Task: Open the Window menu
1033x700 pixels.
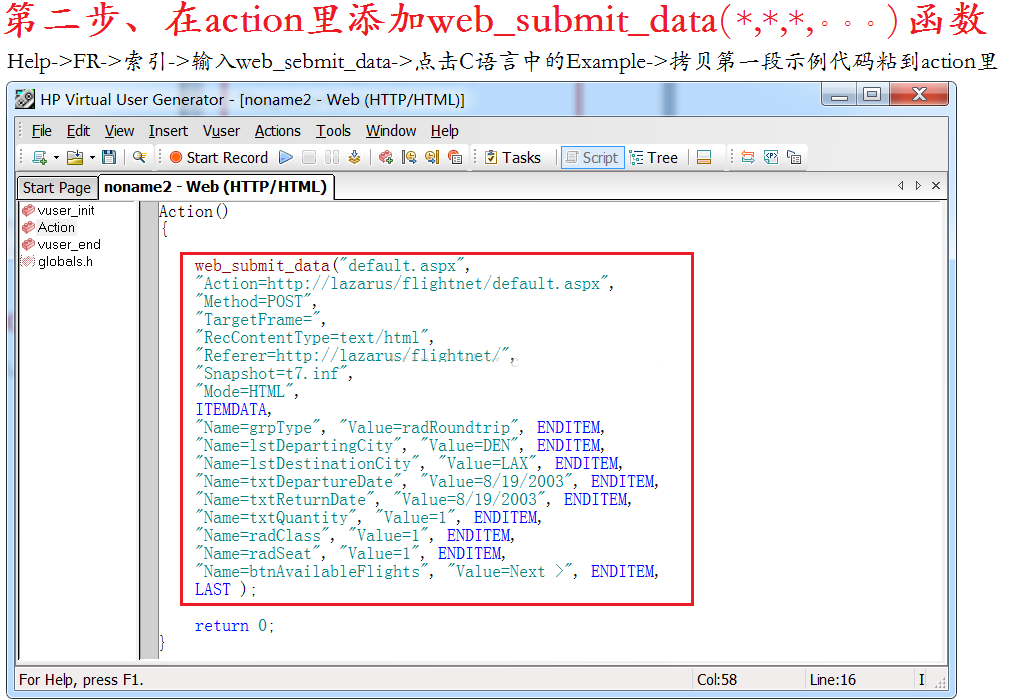Action: pyautogui.click(x=391, y=131)
